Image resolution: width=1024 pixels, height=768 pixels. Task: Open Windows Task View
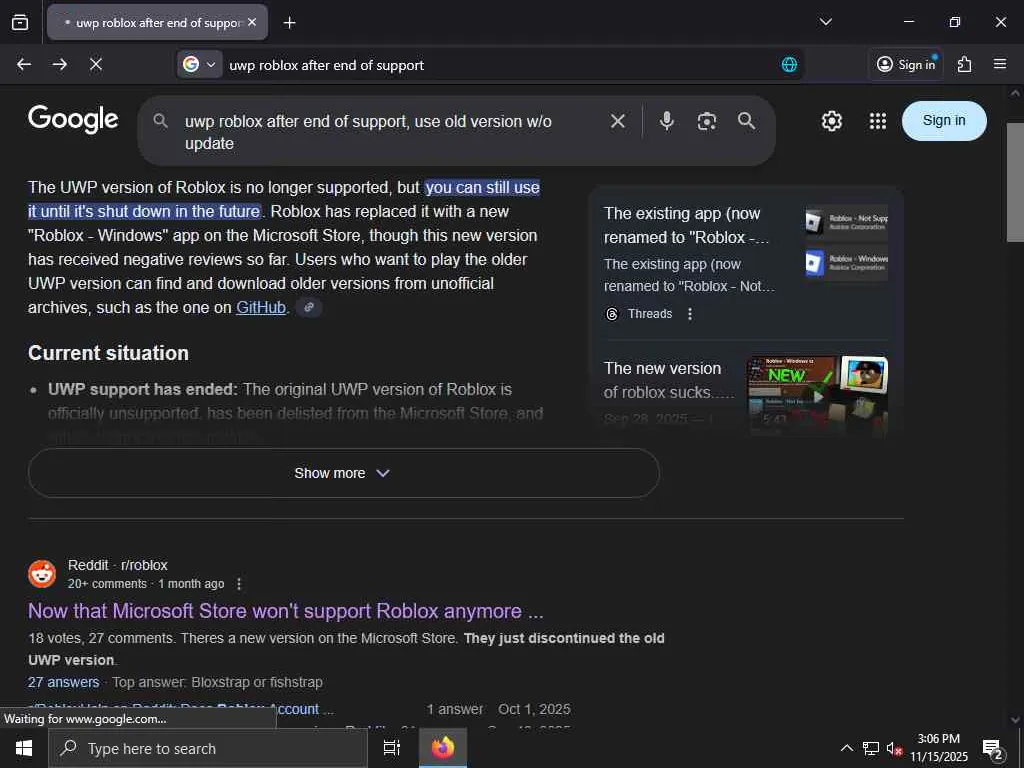pyautogui.click(x=392, y=748)
